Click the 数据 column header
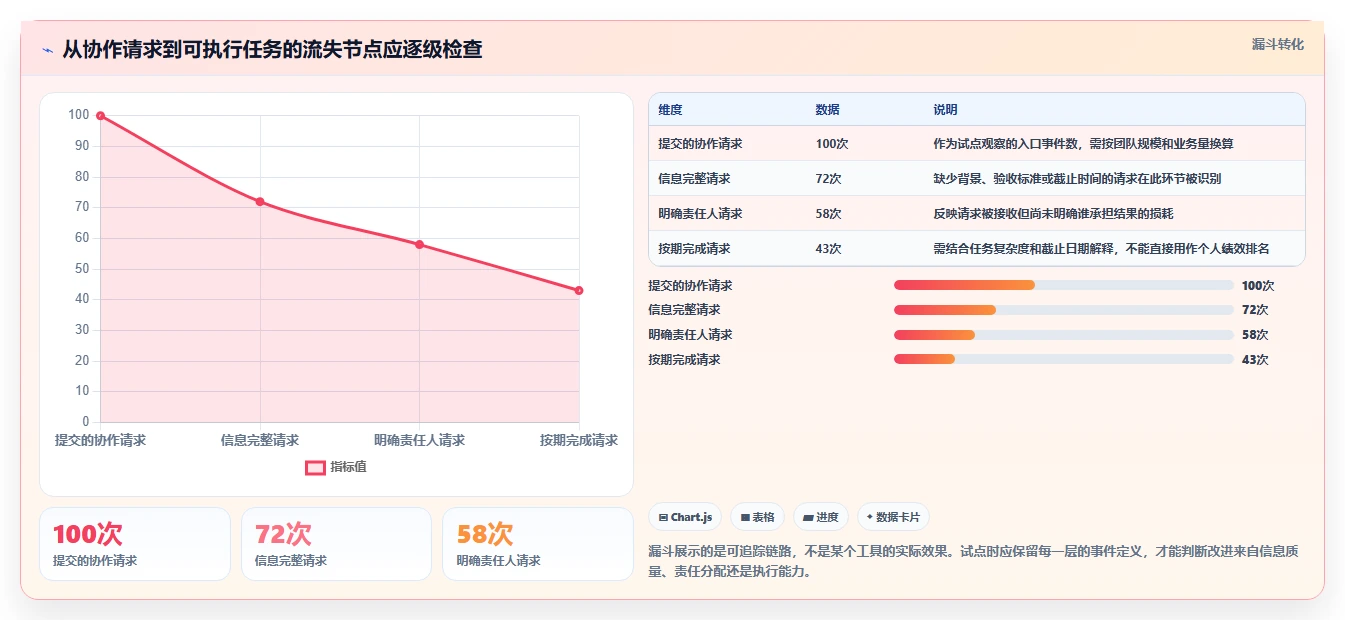 tap(827, 110)
